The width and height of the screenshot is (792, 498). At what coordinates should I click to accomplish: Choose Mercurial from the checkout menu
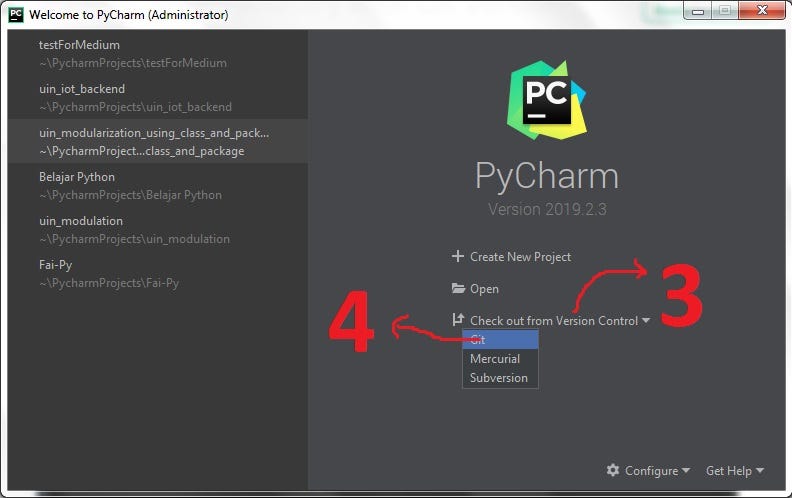[500, 359]
